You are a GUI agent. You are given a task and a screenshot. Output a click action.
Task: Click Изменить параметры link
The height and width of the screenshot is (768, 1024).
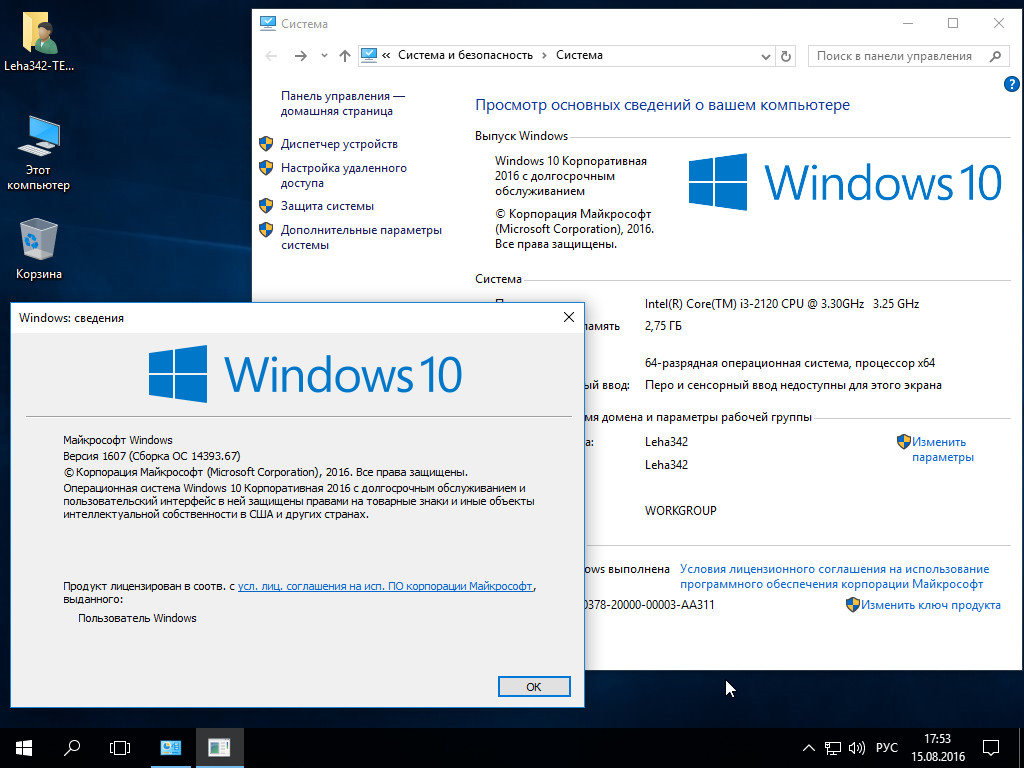coord(942,449)
